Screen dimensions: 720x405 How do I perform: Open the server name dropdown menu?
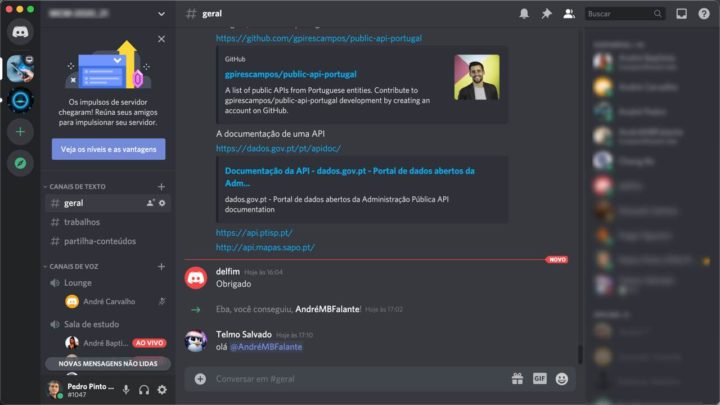click(x=161, y=14)
